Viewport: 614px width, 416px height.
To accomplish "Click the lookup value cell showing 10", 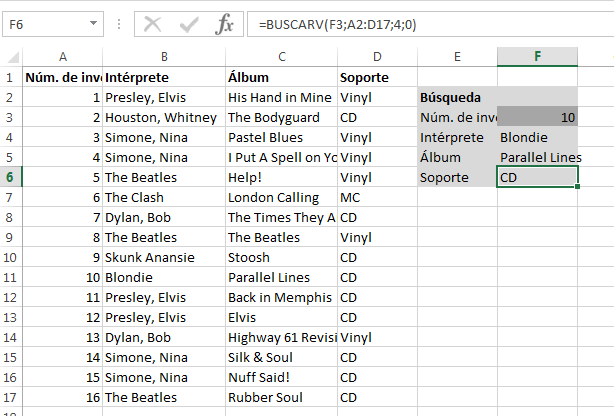I will (537, 117).
